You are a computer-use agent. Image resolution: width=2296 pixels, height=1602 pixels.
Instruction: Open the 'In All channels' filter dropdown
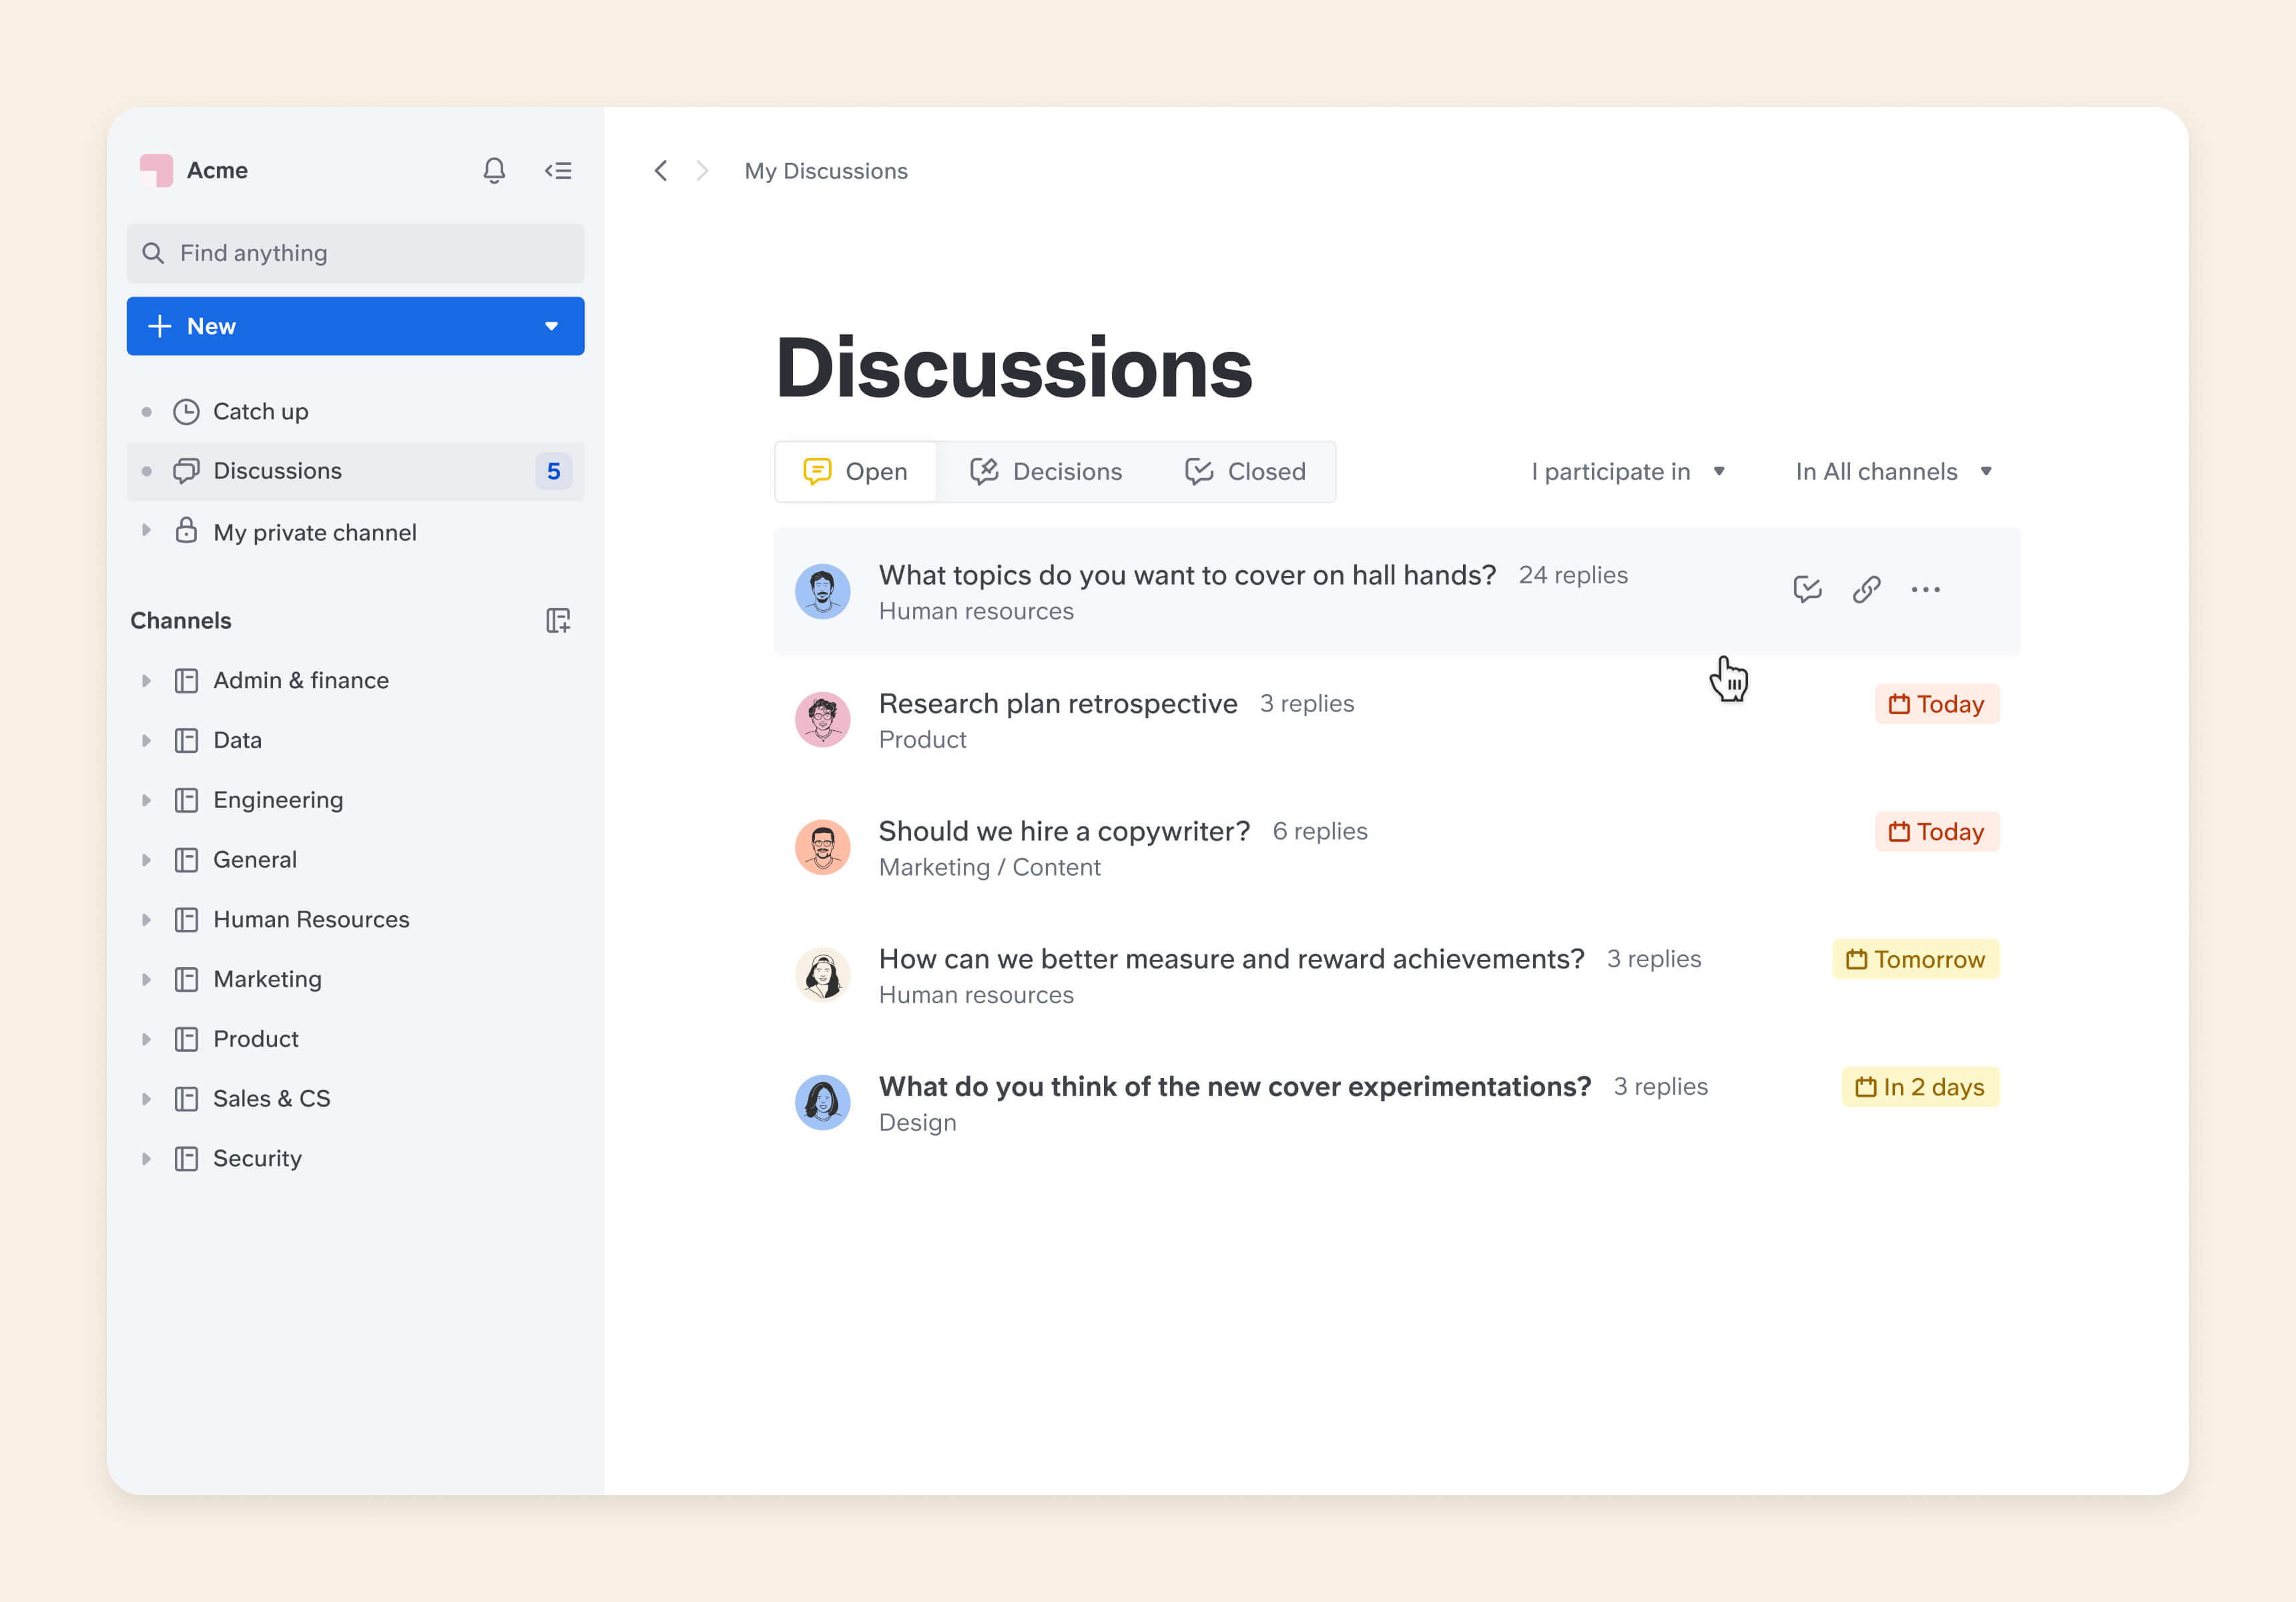coord(1893,472)
